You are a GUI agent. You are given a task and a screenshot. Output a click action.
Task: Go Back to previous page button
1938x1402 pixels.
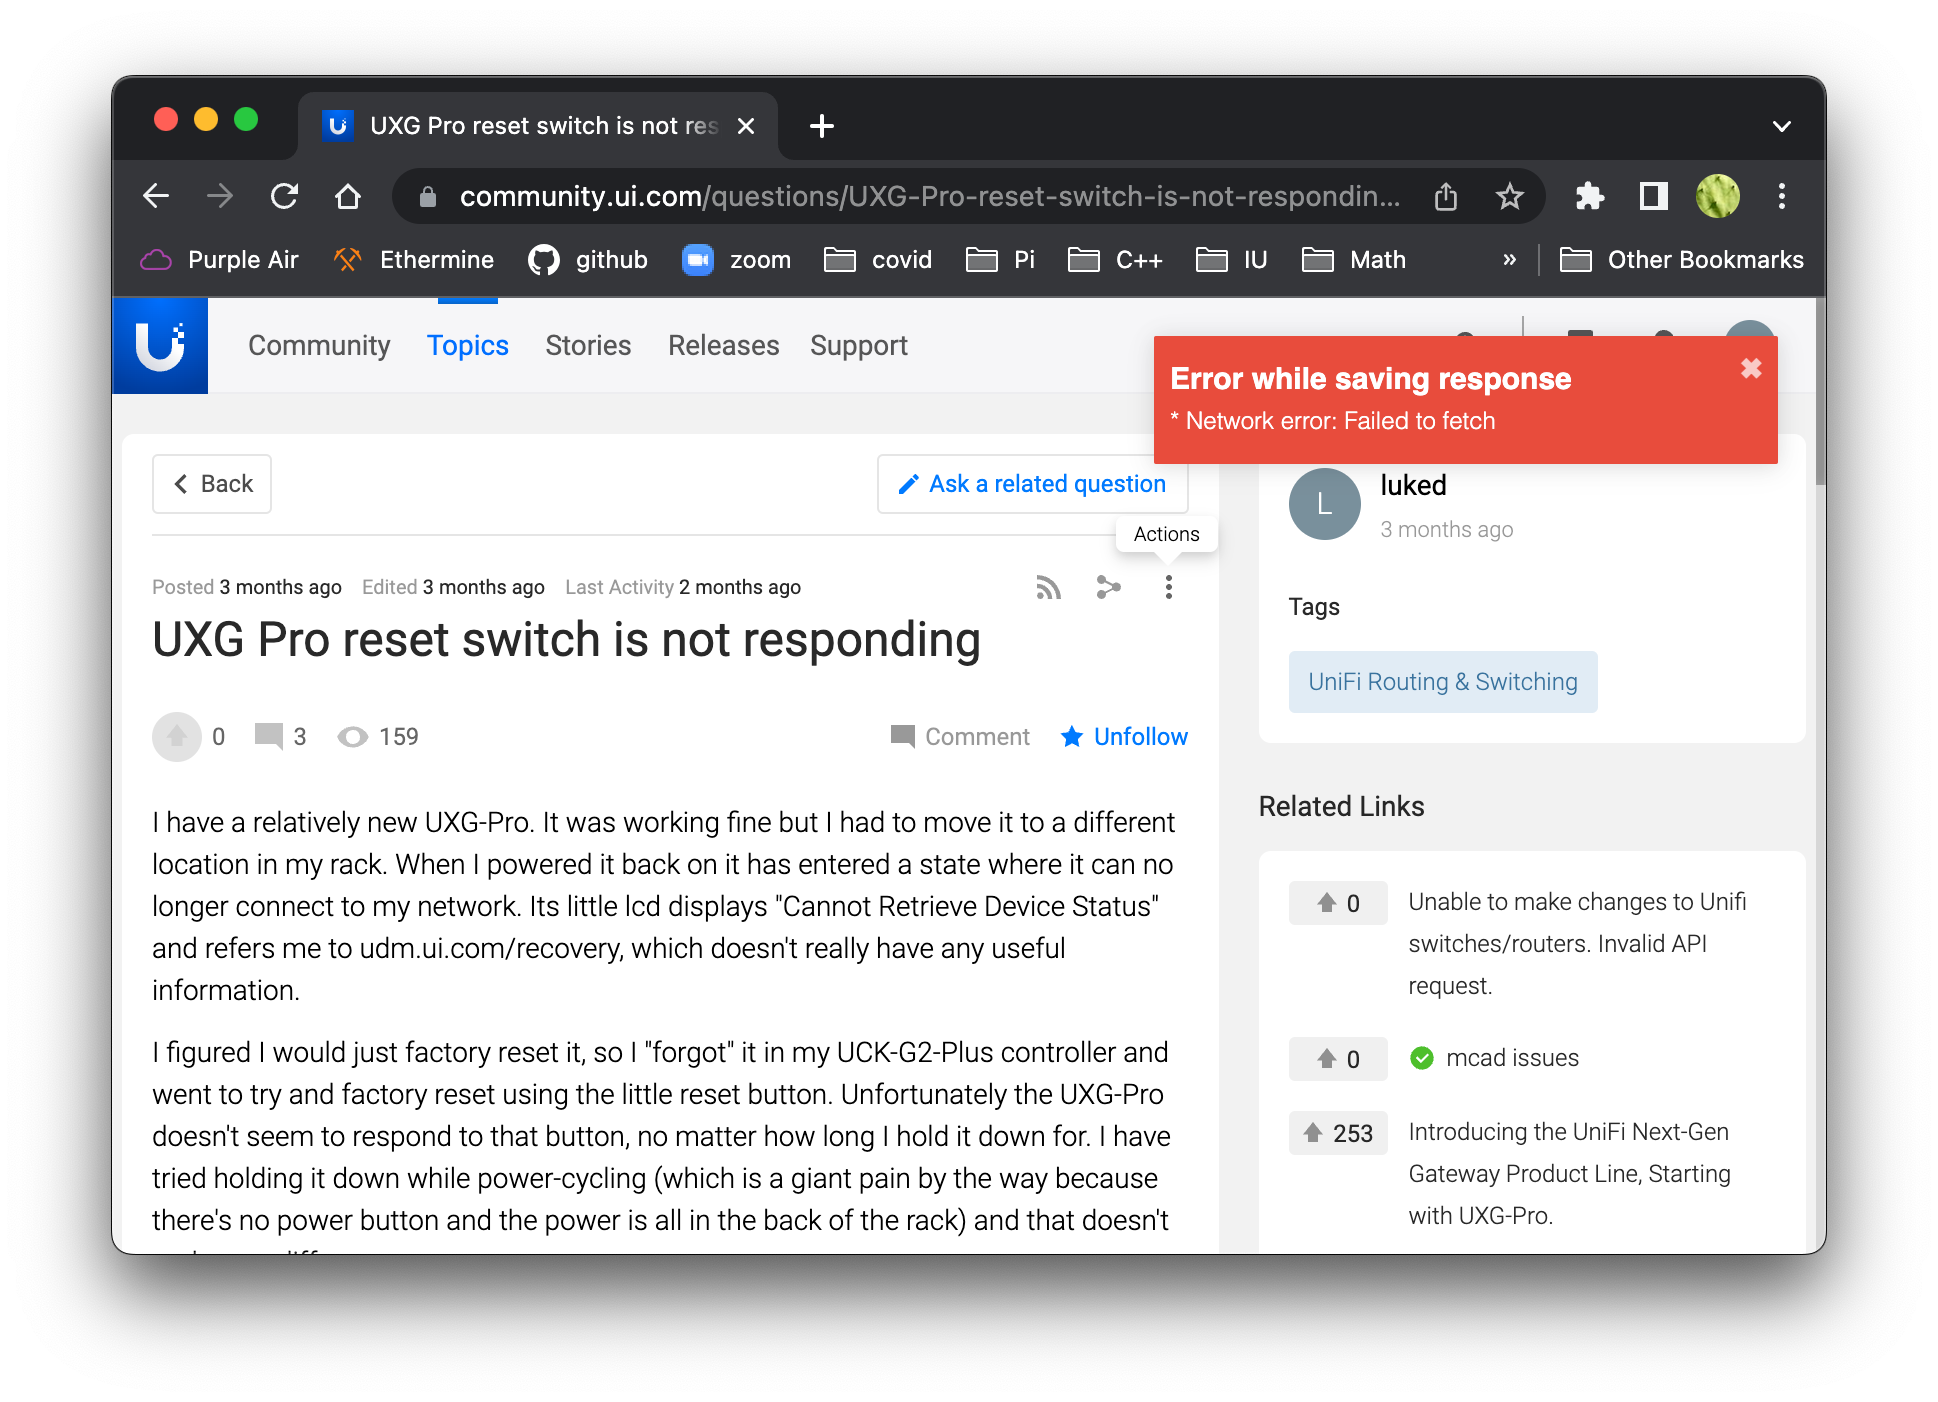tap(212, 484)
